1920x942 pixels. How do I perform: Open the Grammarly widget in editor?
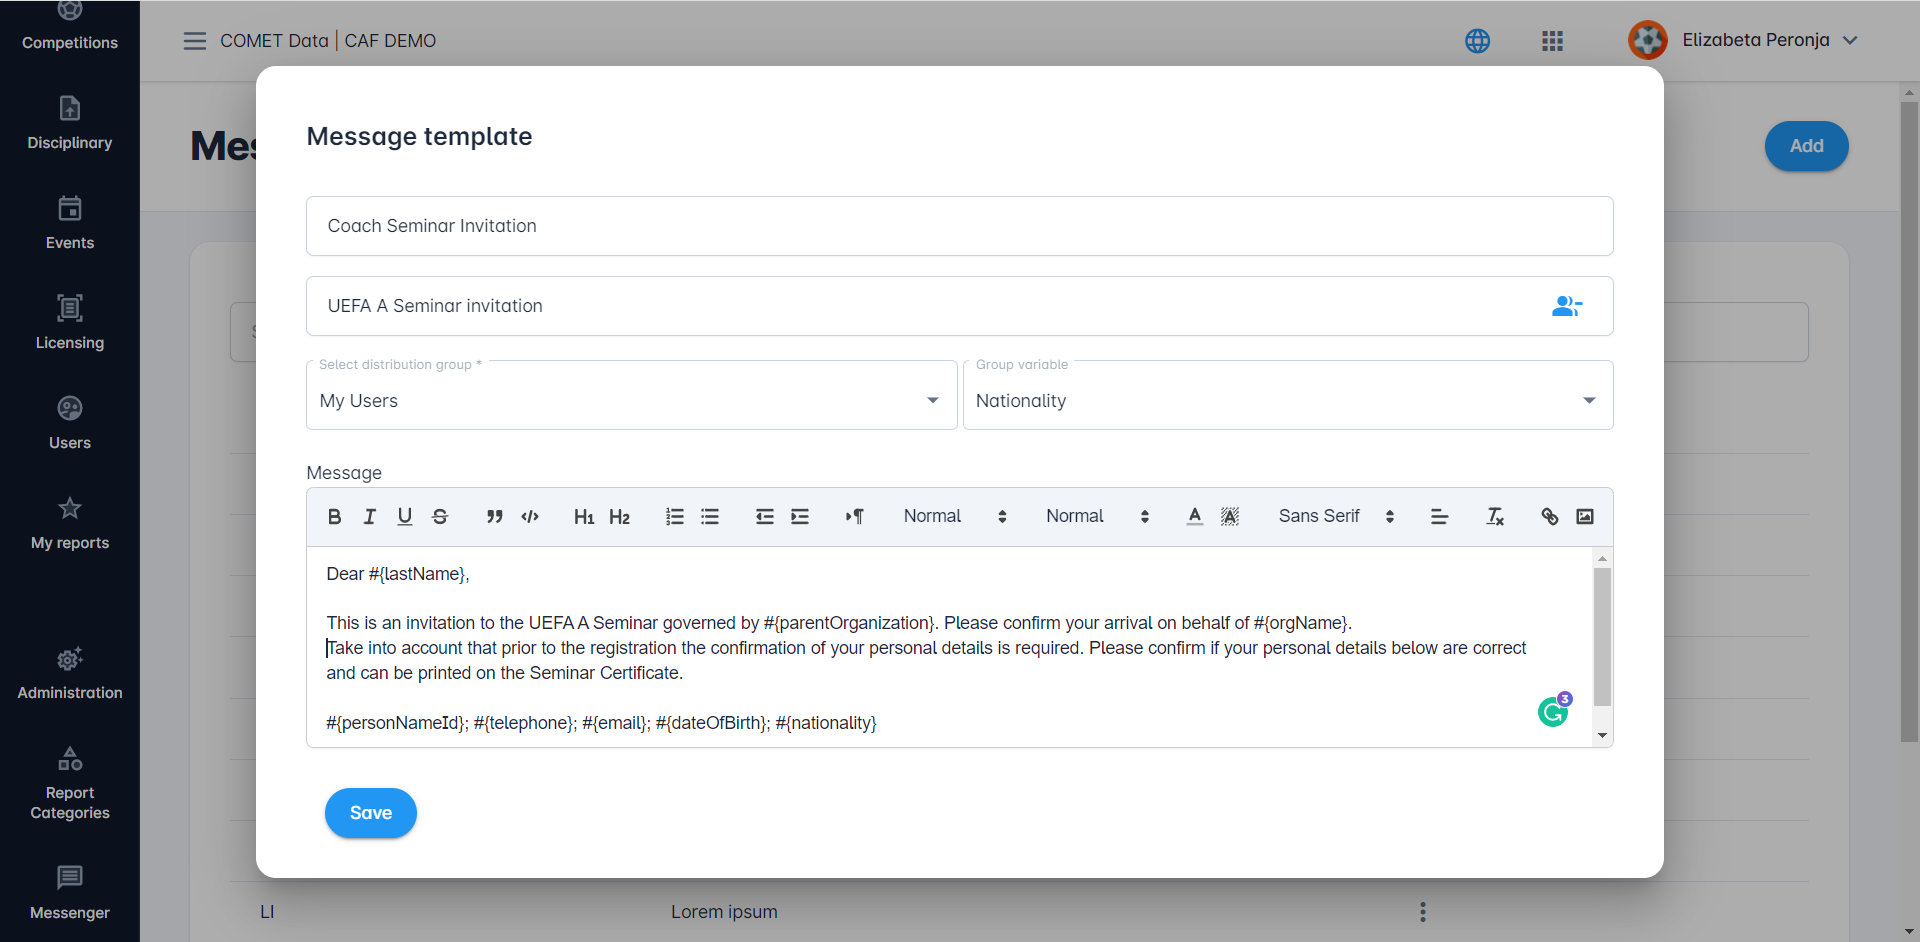(1553, 712)
